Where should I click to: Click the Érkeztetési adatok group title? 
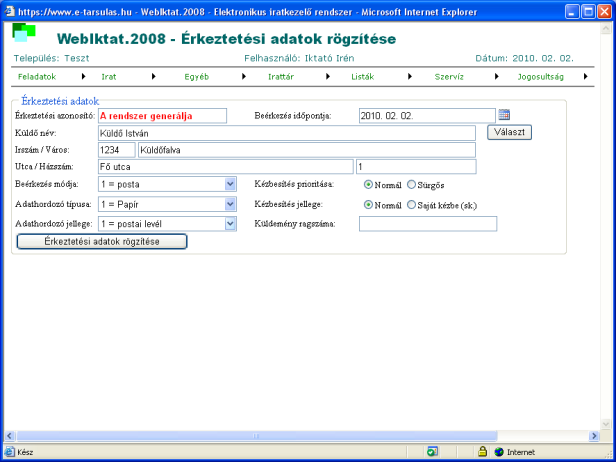coord(60,101)
